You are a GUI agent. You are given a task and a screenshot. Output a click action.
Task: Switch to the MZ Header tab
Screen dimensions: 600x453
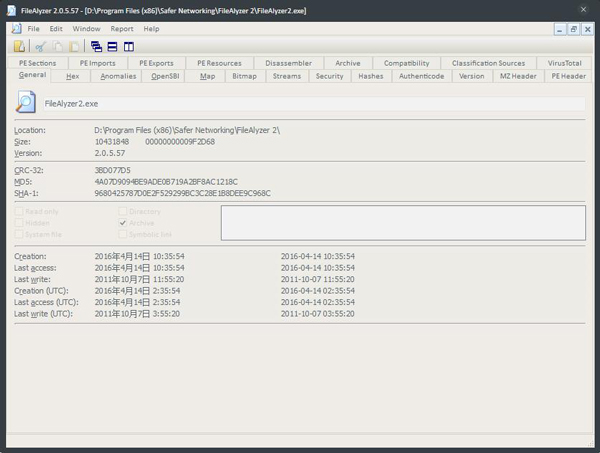(x=518, y=76)
